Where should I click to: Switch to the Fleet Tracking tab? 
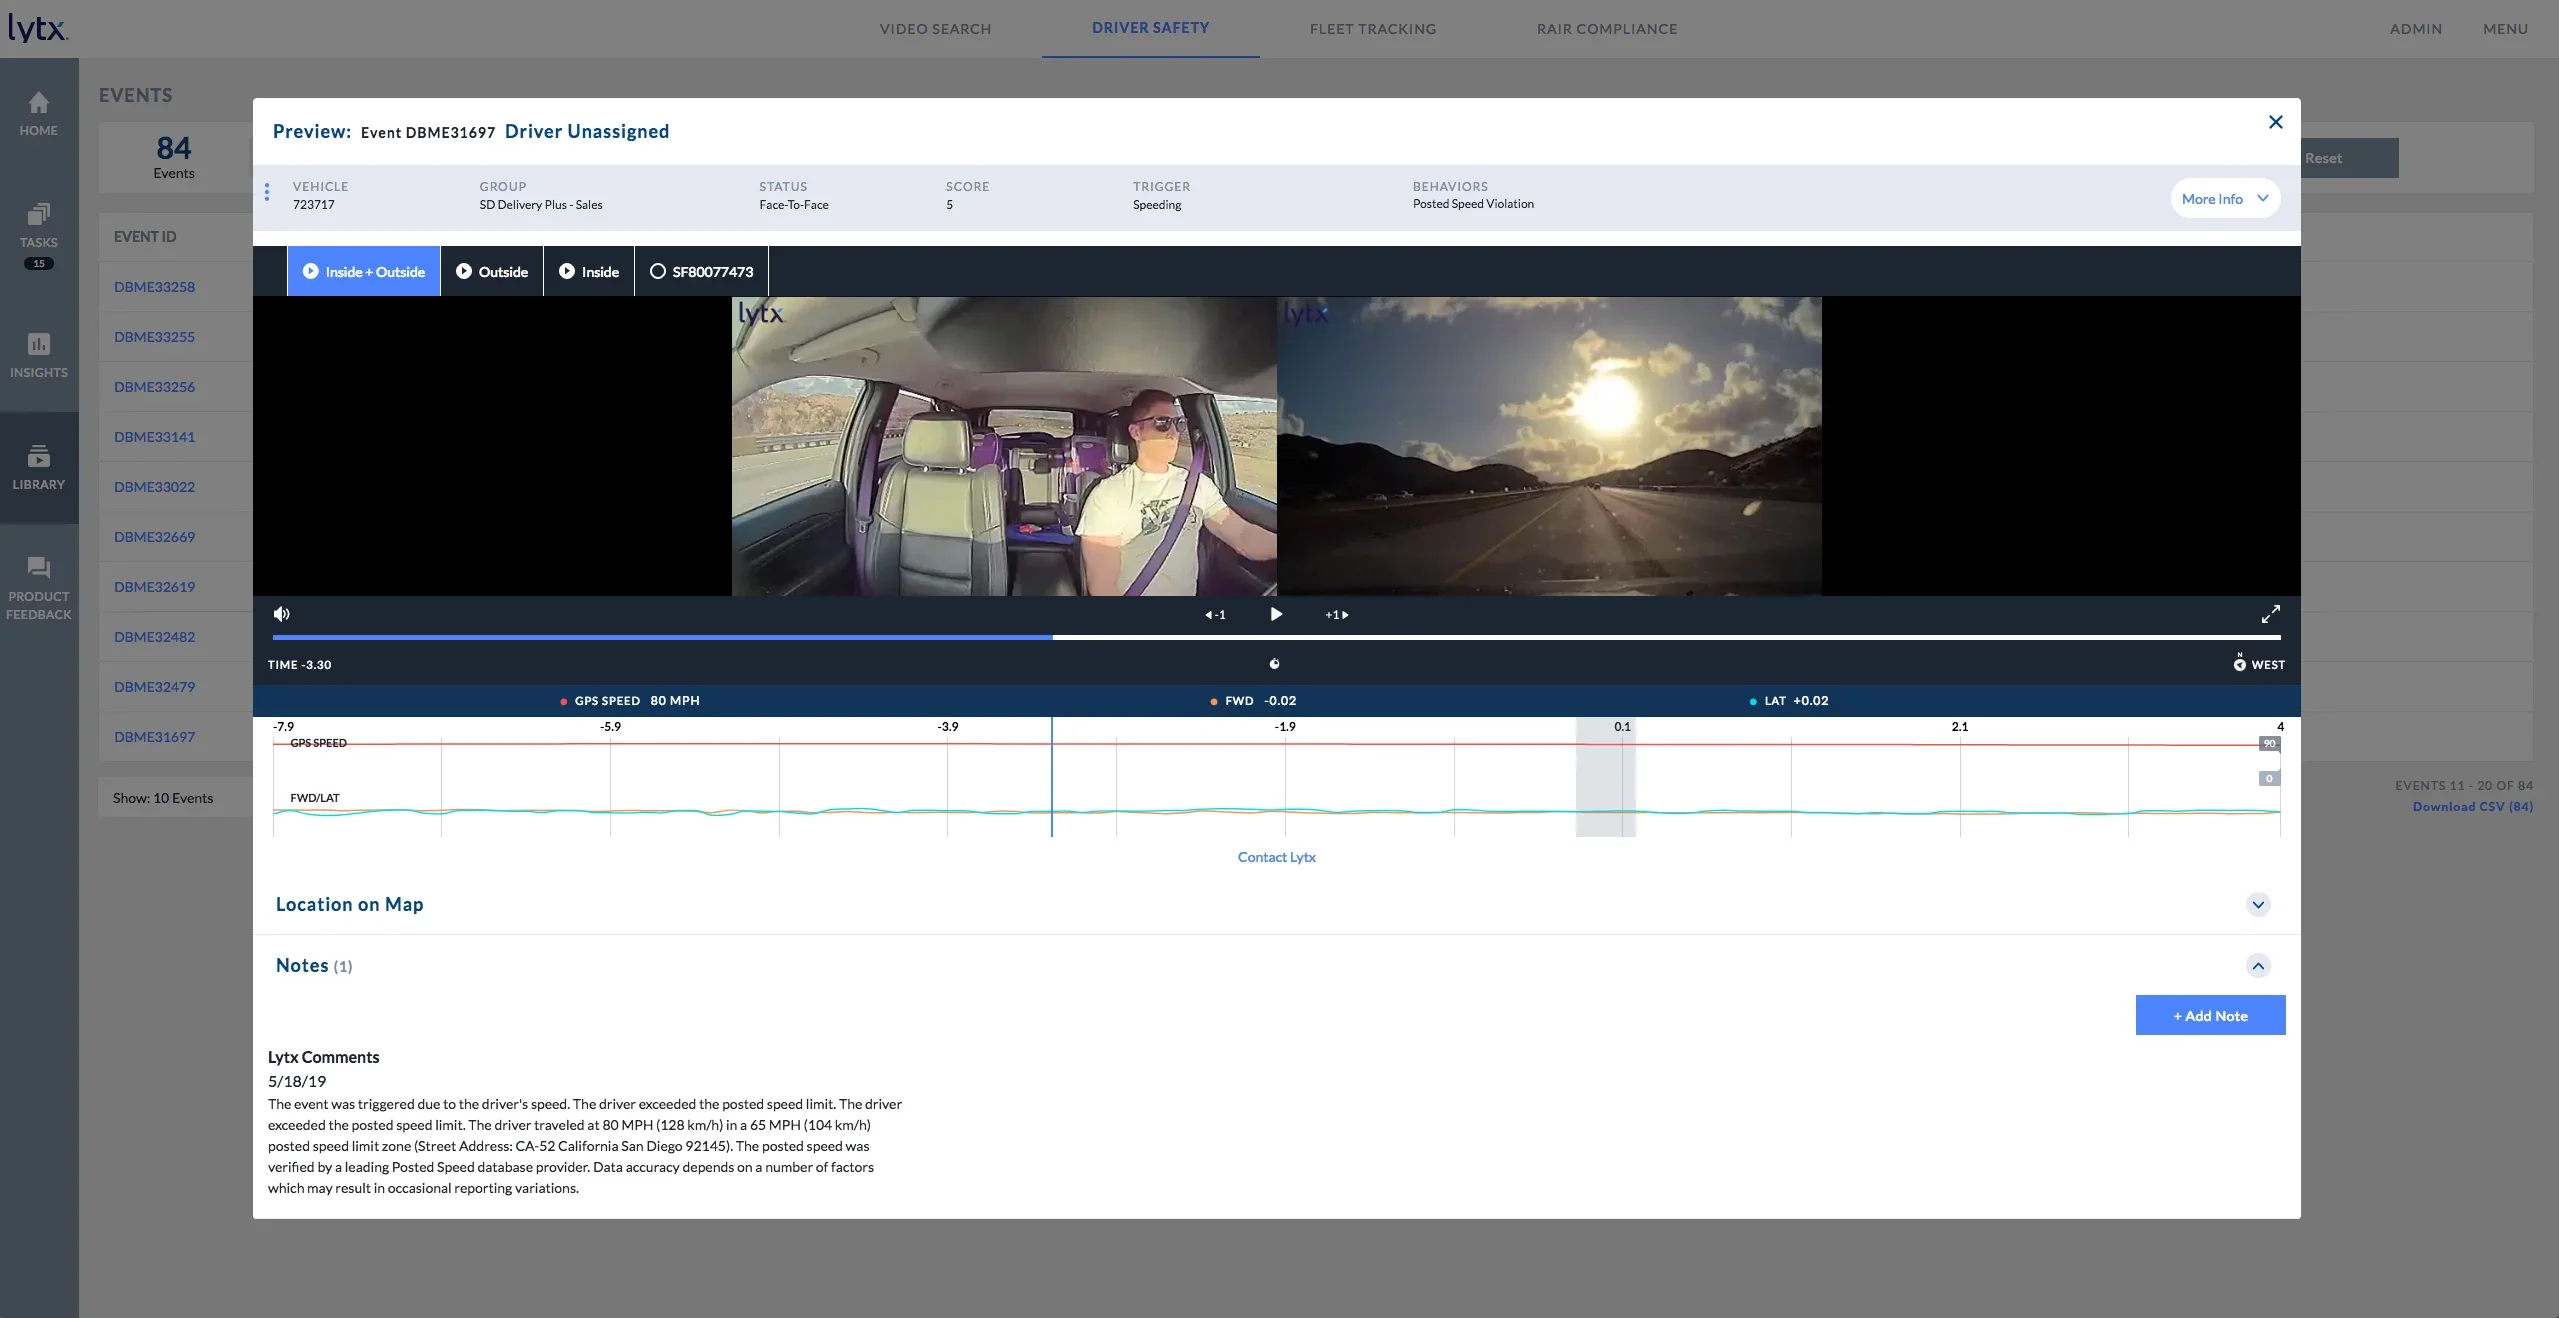click(x=1372, y=29)
